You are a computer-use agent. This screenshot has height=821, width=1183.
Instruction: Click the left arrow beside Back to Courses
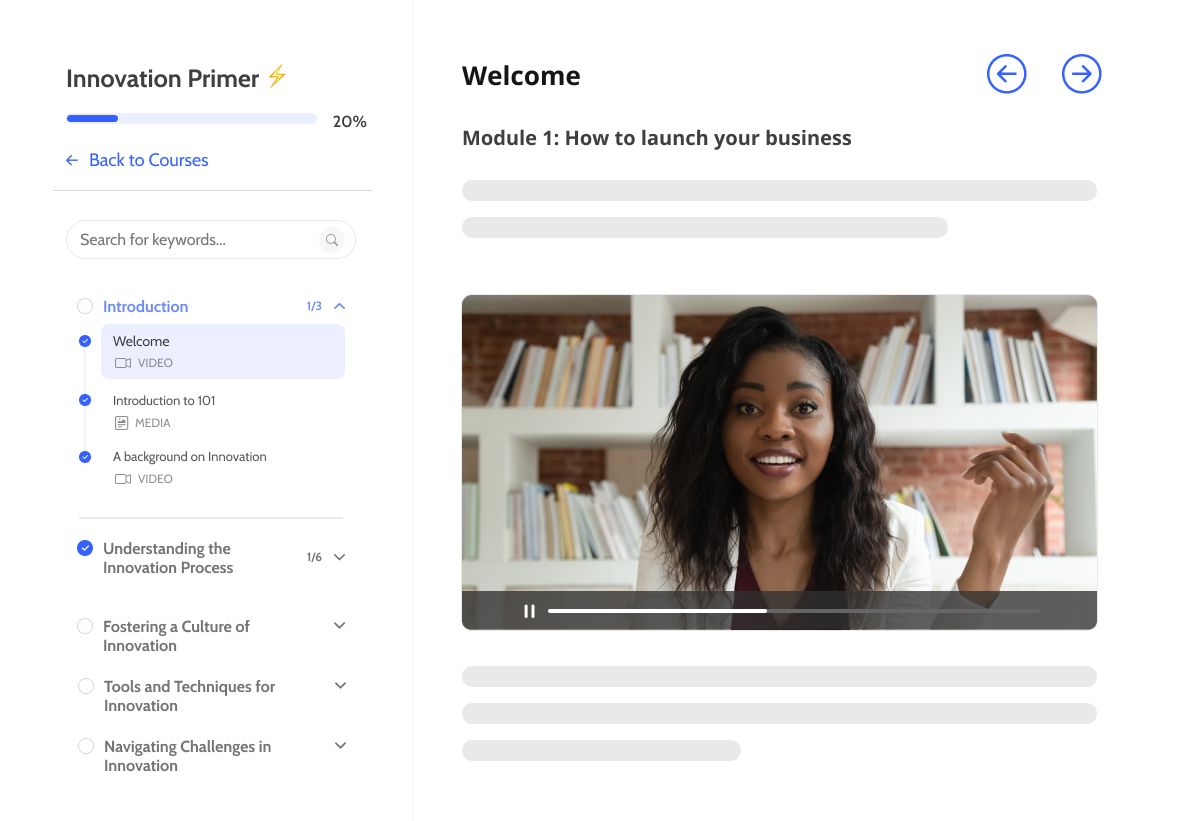(x=72, y=160)
